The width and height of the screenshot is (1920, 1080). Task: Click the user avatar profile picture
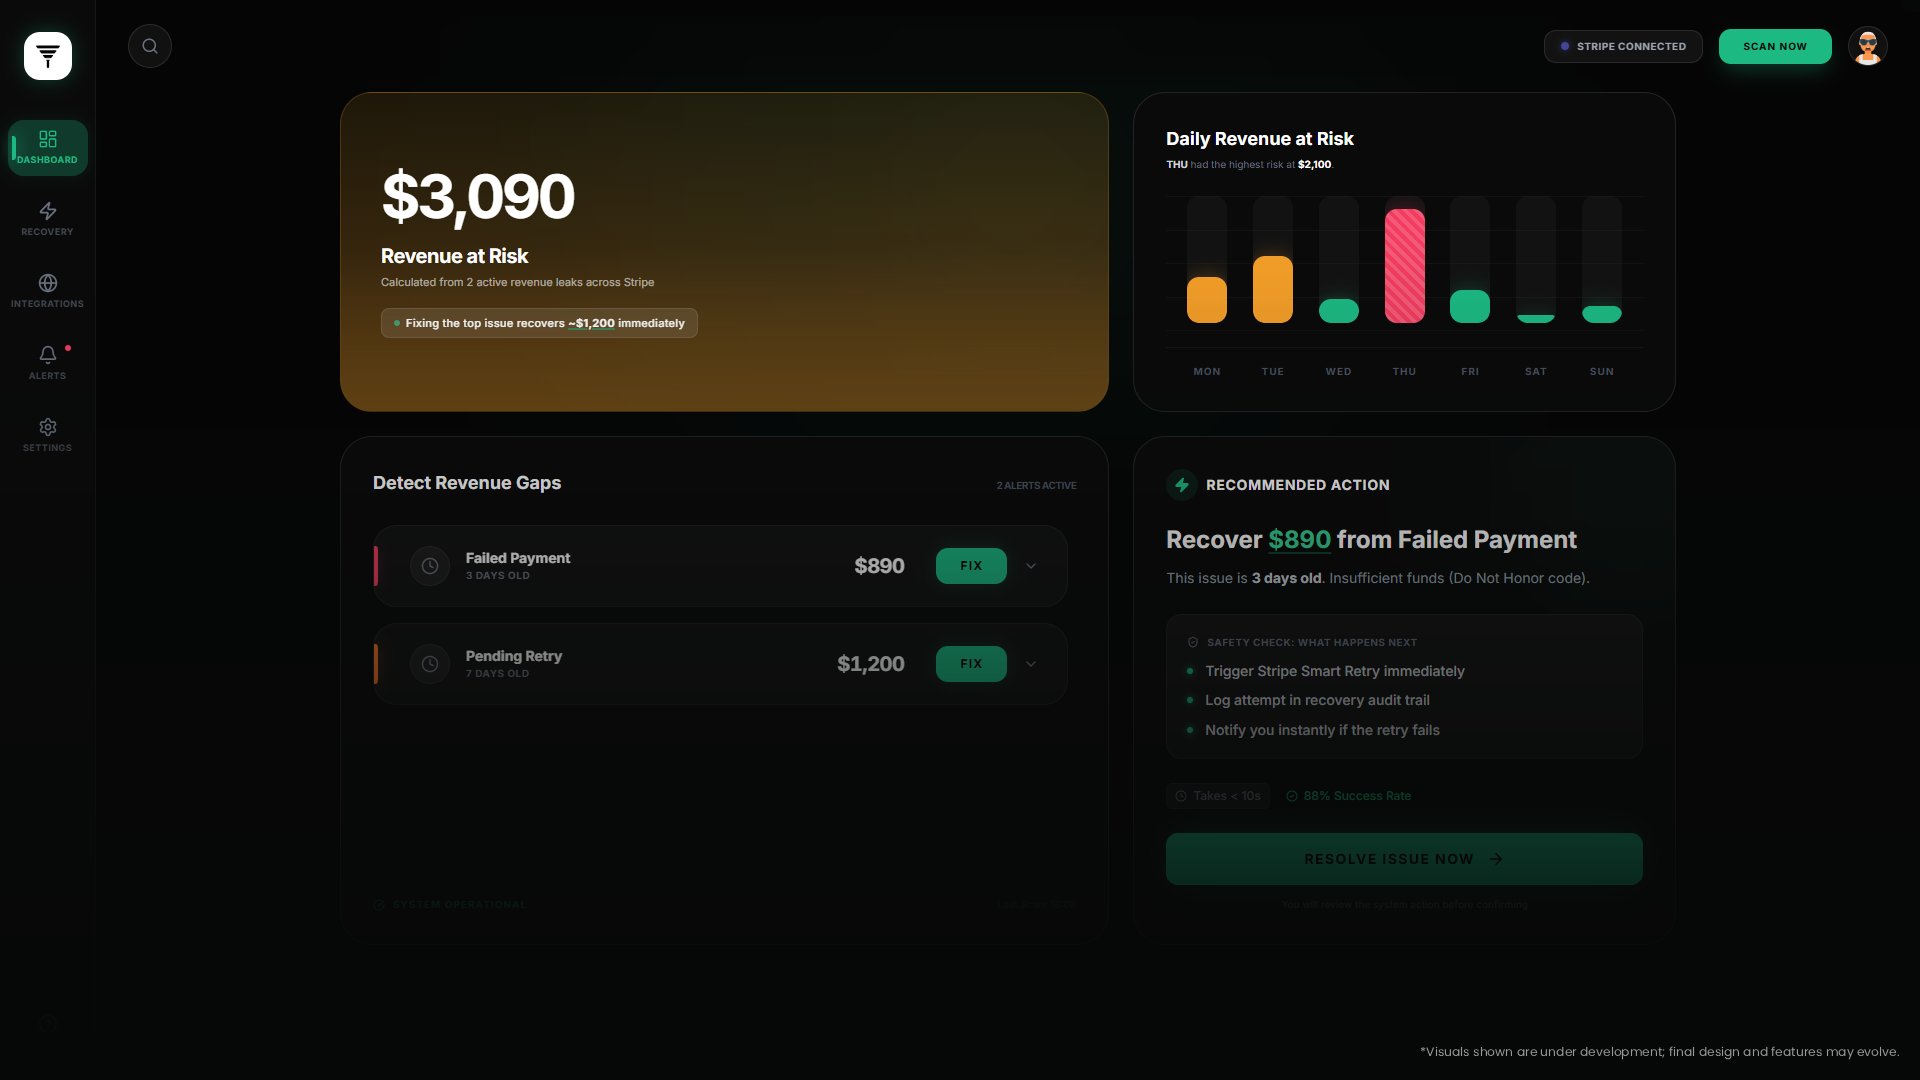1867,46
